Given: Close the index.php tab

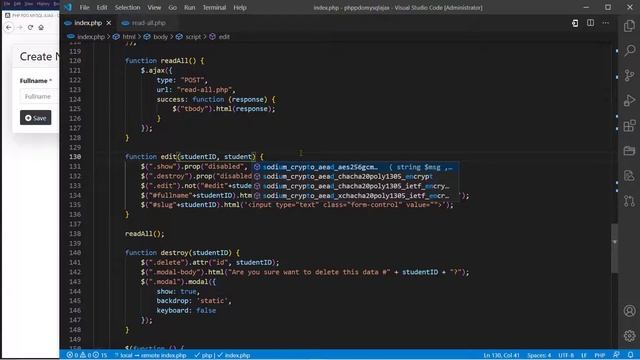Looking at the screenshot, I should (109, 23).
